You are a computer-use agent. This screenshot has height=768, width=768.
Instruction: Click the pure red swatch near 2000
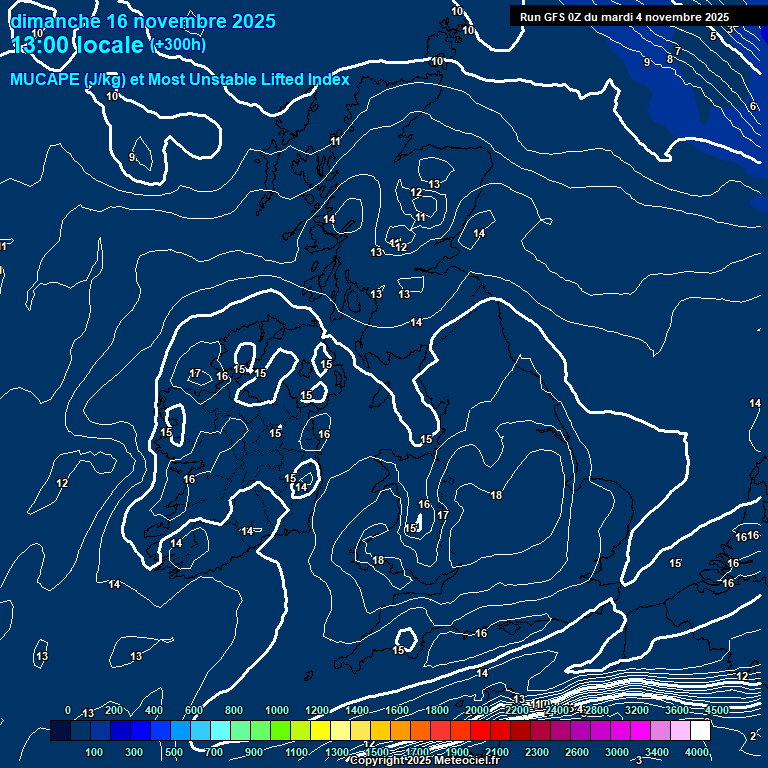pyautogui.click(x=480, y=730)
